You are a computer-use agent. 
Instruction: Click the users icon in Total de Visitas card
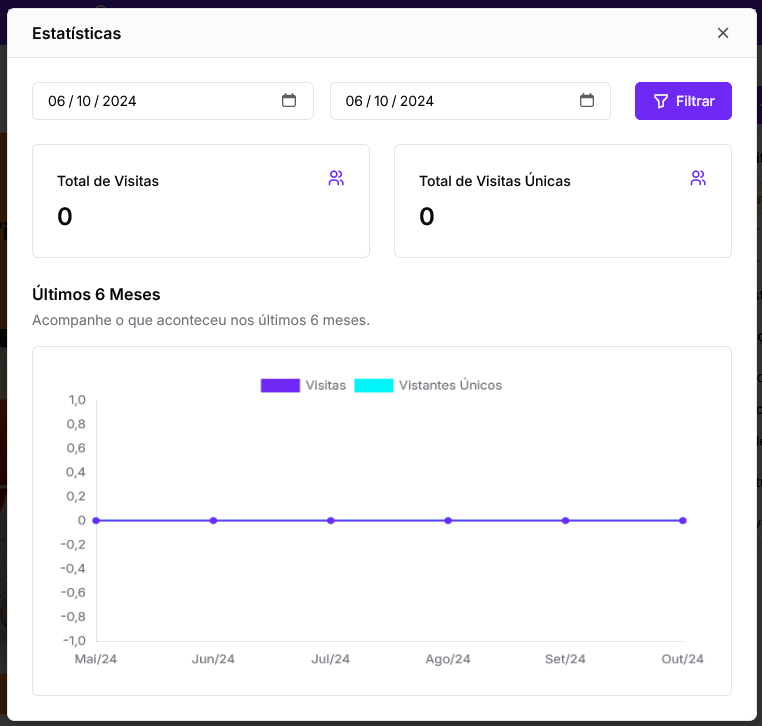click(336, 179)
